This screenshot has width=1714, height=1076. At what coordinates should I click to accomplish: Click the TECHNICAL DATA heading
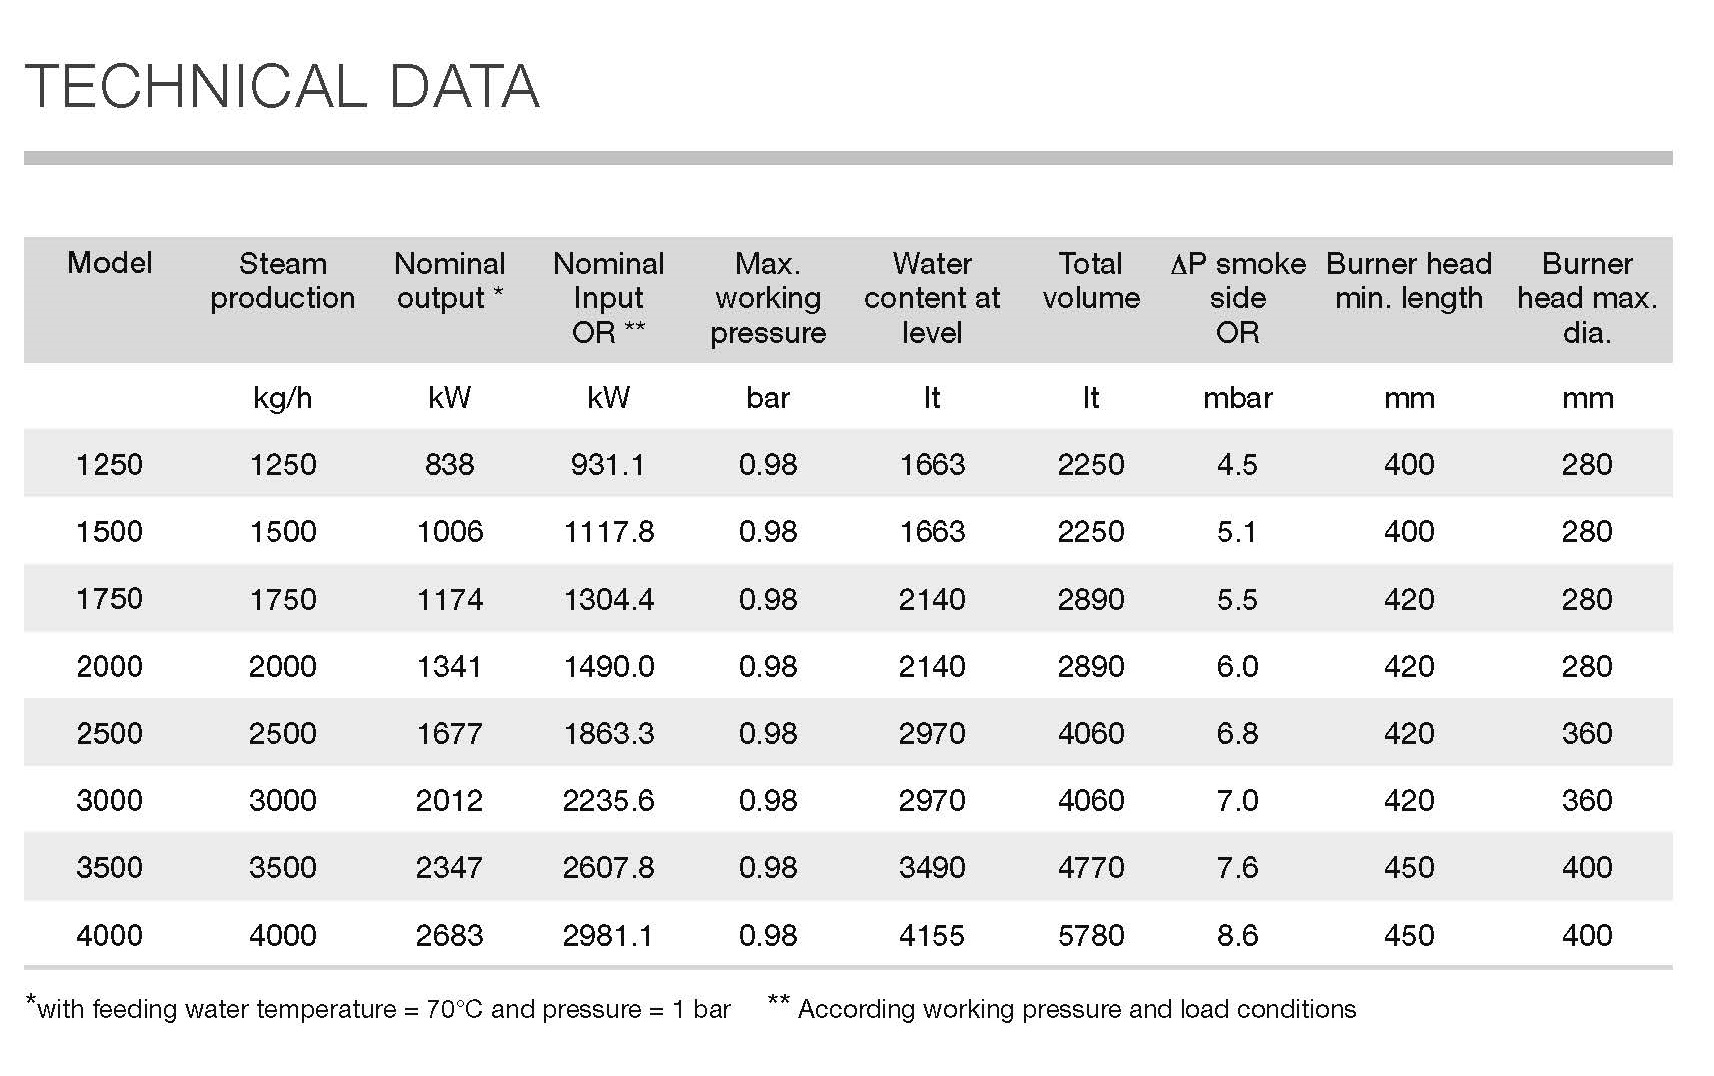point(282,87)
